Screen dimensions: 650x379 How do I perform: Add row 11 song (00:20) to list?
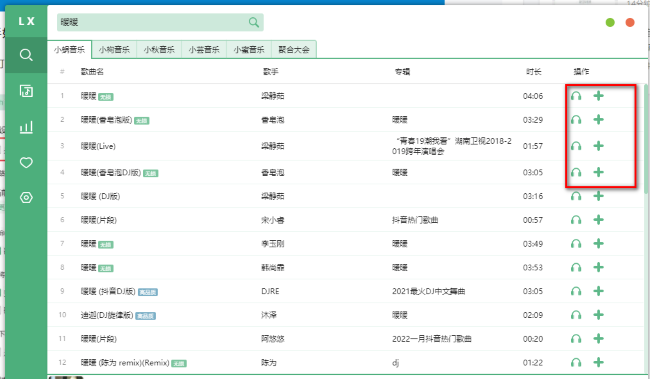598,339
